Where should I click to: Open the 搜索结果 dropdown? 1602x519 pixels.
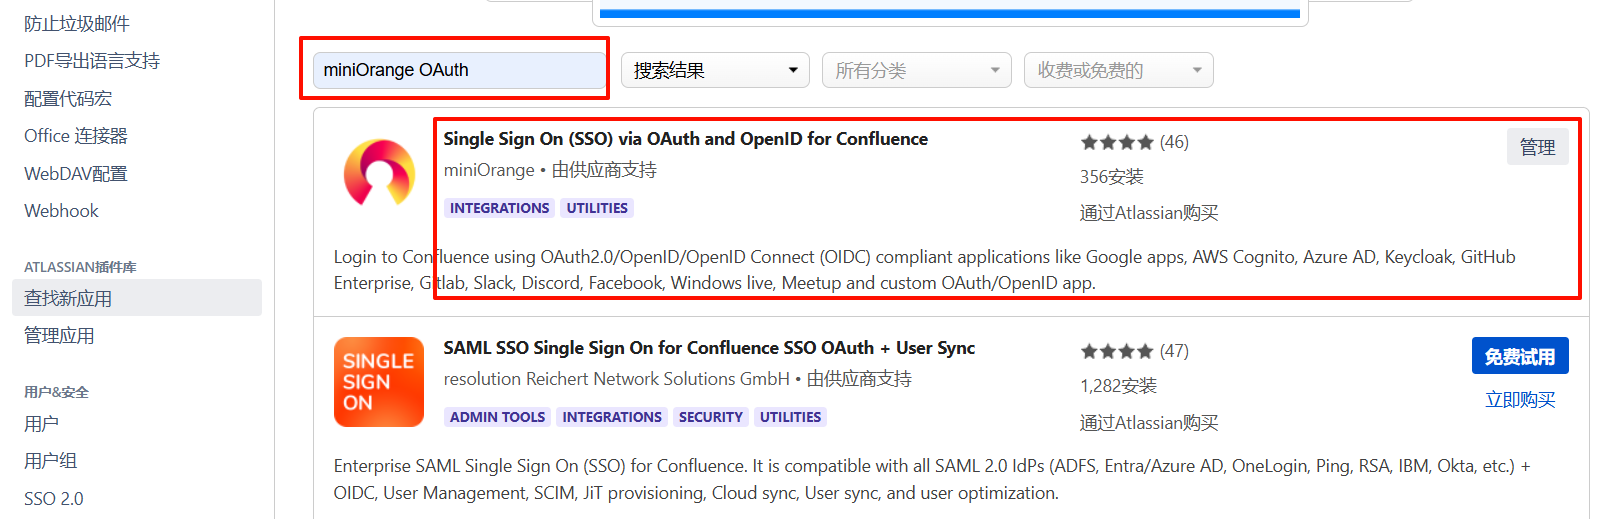tap(715, 70)
